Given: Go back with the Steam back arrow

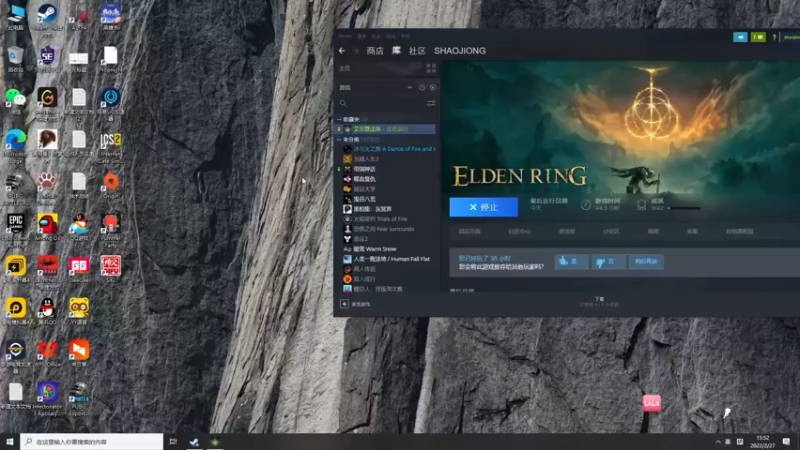Looking at the screenshot, I should [x=342, y=51].
